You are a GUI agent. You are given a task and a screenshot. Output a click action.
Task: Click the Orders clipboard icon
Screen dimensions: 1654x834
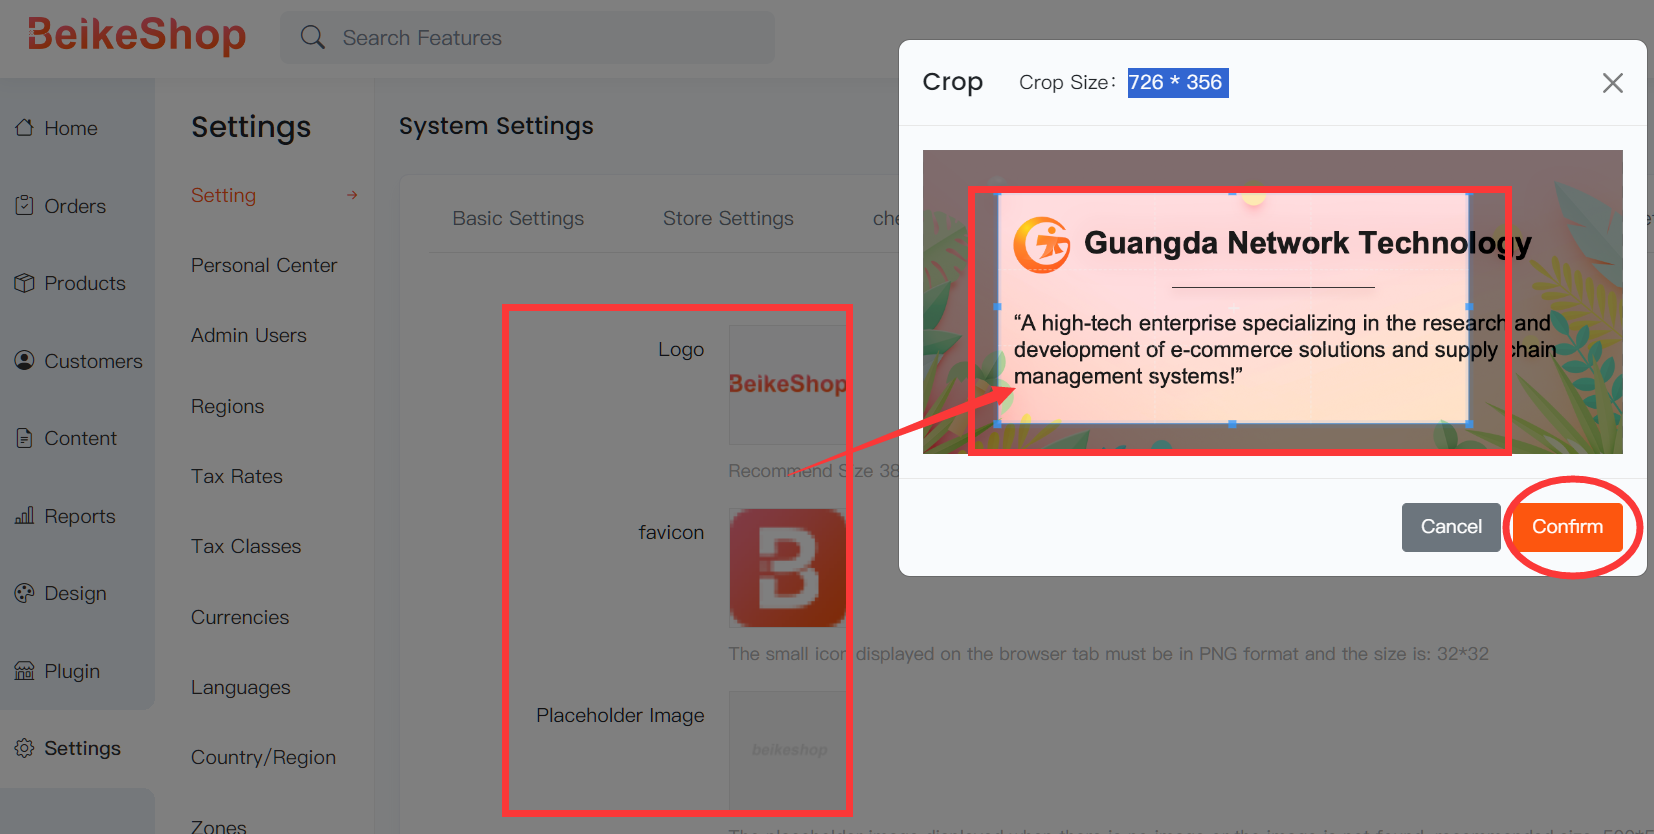coord(24,206)
